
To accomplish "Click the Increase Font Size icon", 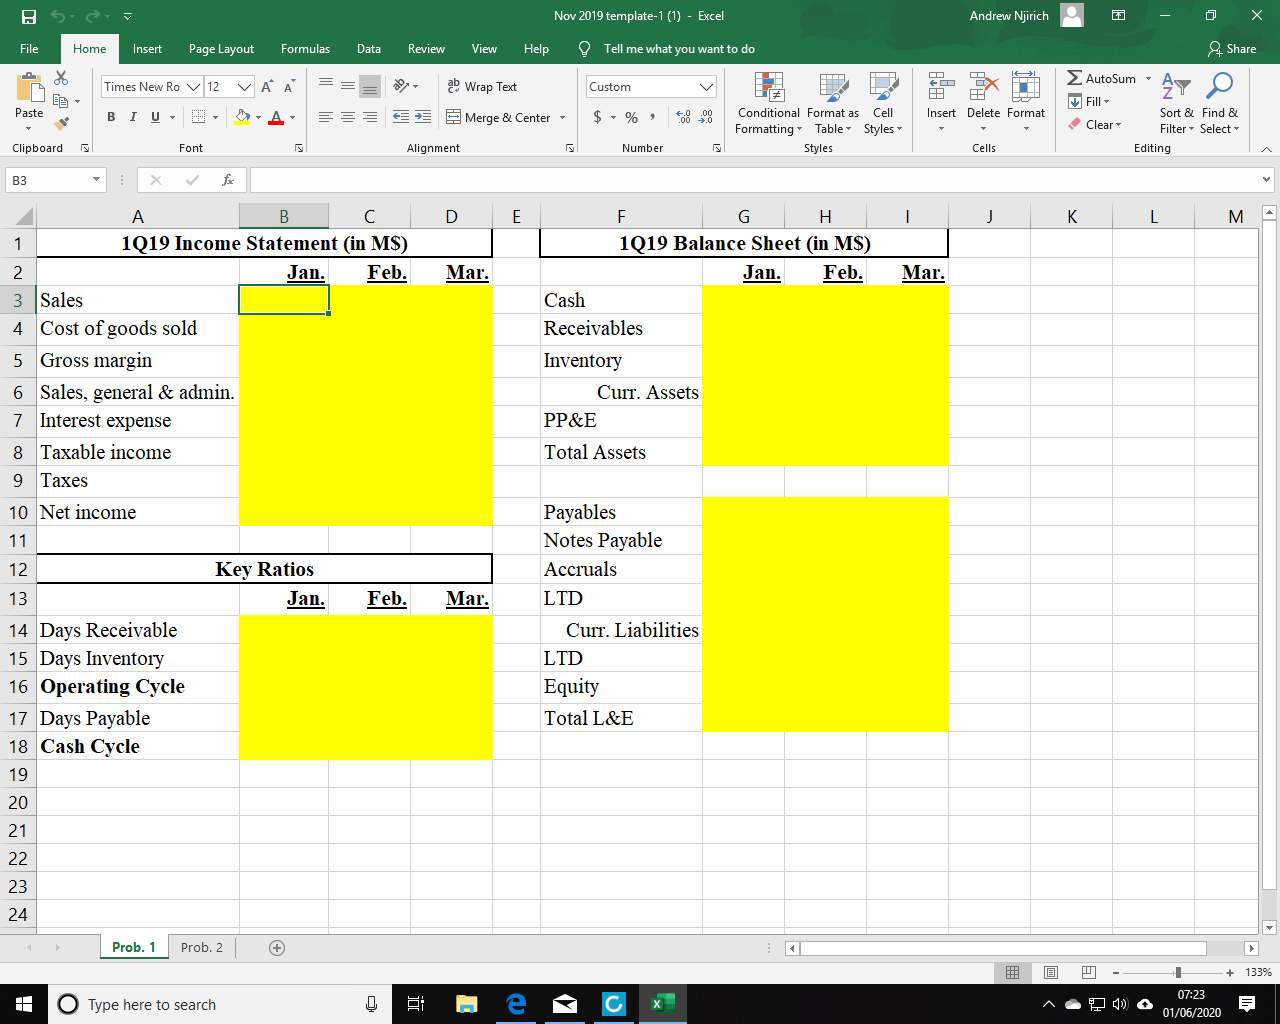I will [267, 87].
